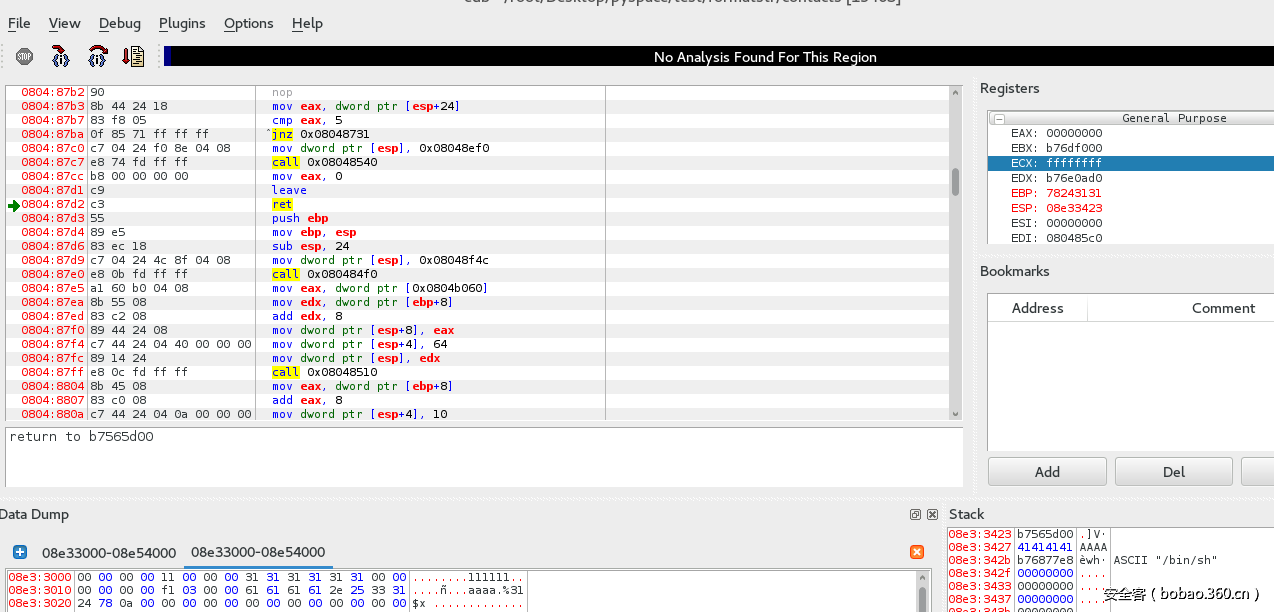
Task: Select the ret instruction at 0804:87d2
Action: (282, 204)
